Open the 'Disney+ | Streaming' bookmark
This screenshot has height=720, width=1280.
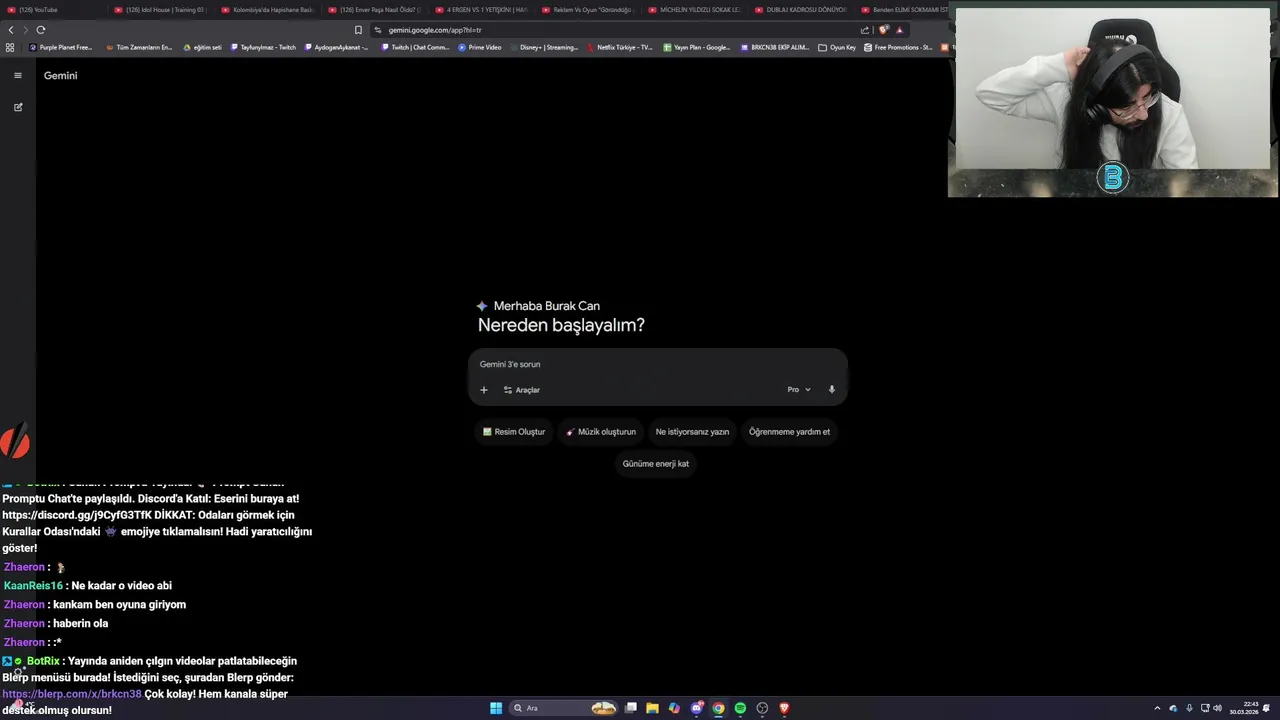coord(544,47)
